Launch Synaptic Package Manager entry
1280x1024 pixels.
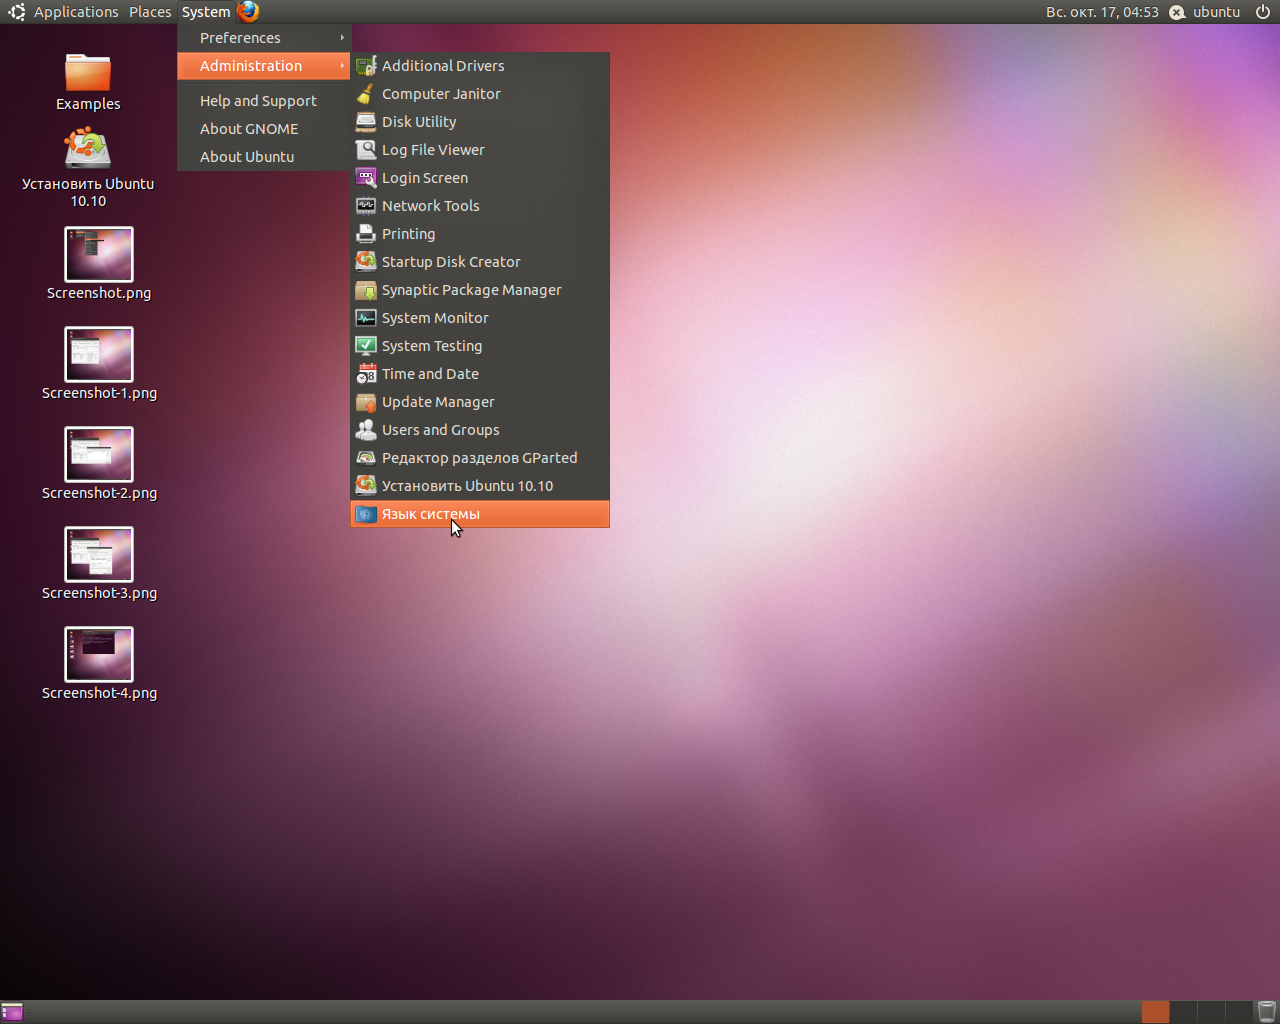tap(480, 290)
